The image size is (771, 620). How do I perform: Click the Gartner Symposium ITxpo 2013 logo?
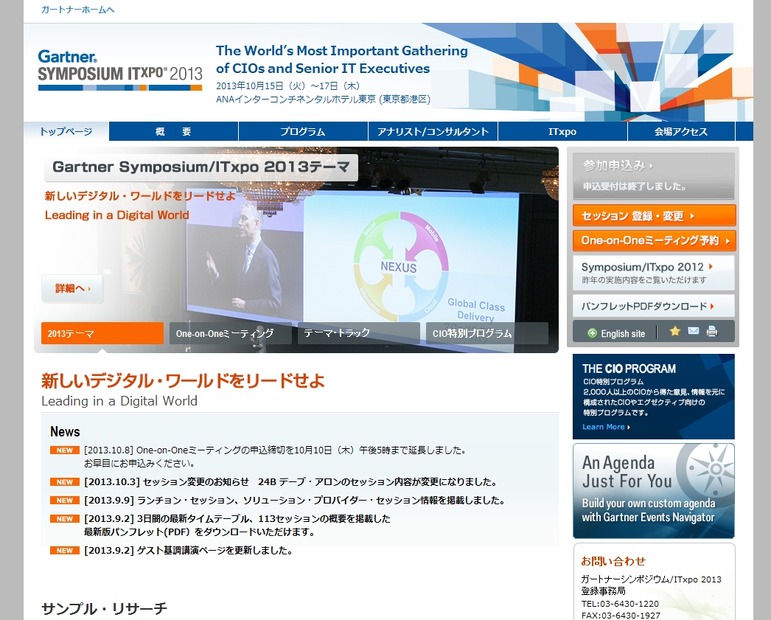(x=120, y=70)
